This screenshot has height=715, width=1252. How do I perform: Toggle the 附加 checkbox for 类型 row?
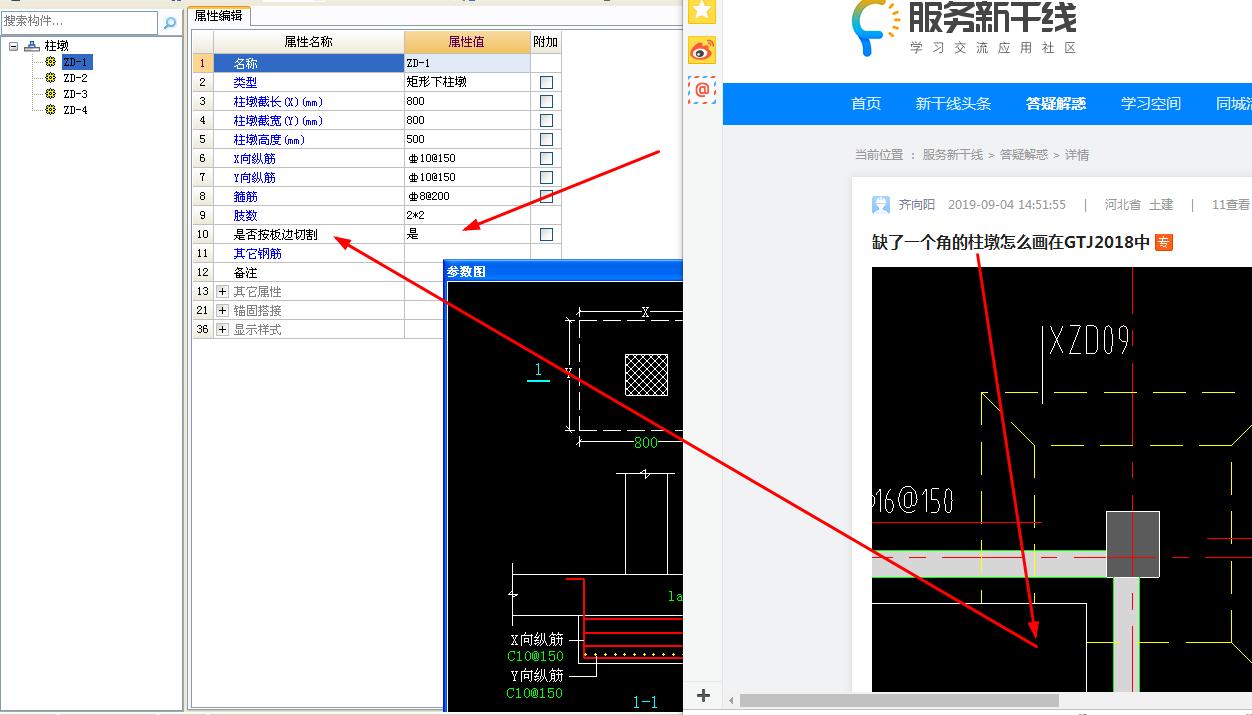(x=546, y=82)
